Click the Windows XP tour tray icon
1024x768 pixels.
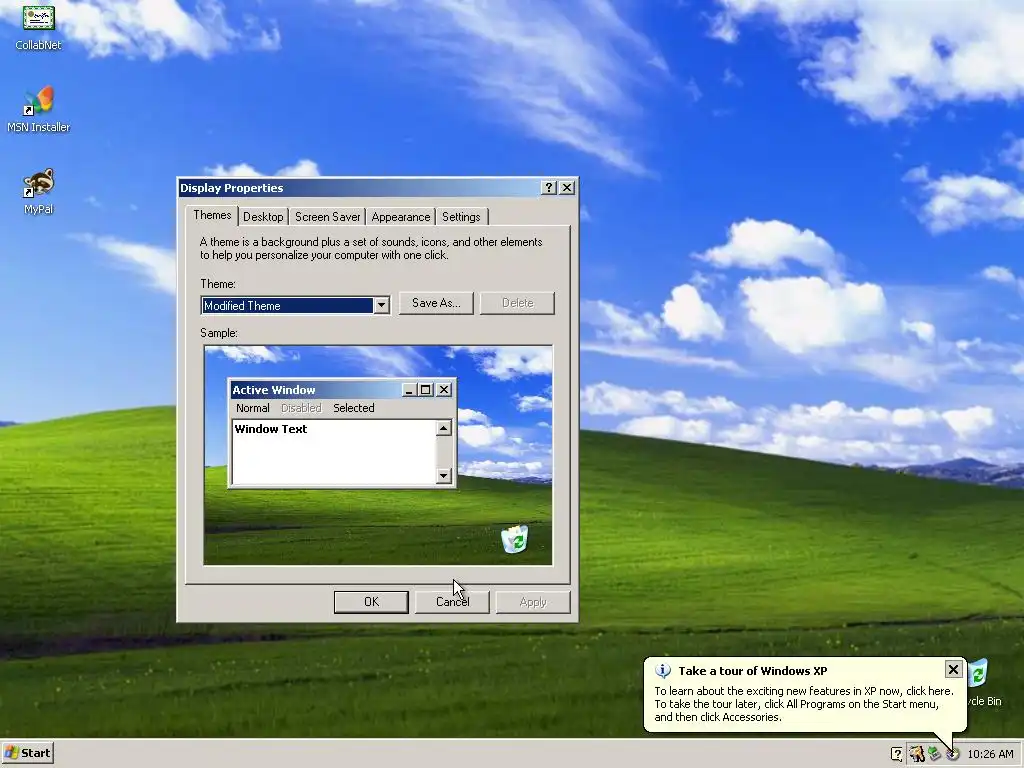[x=953, y=754]
